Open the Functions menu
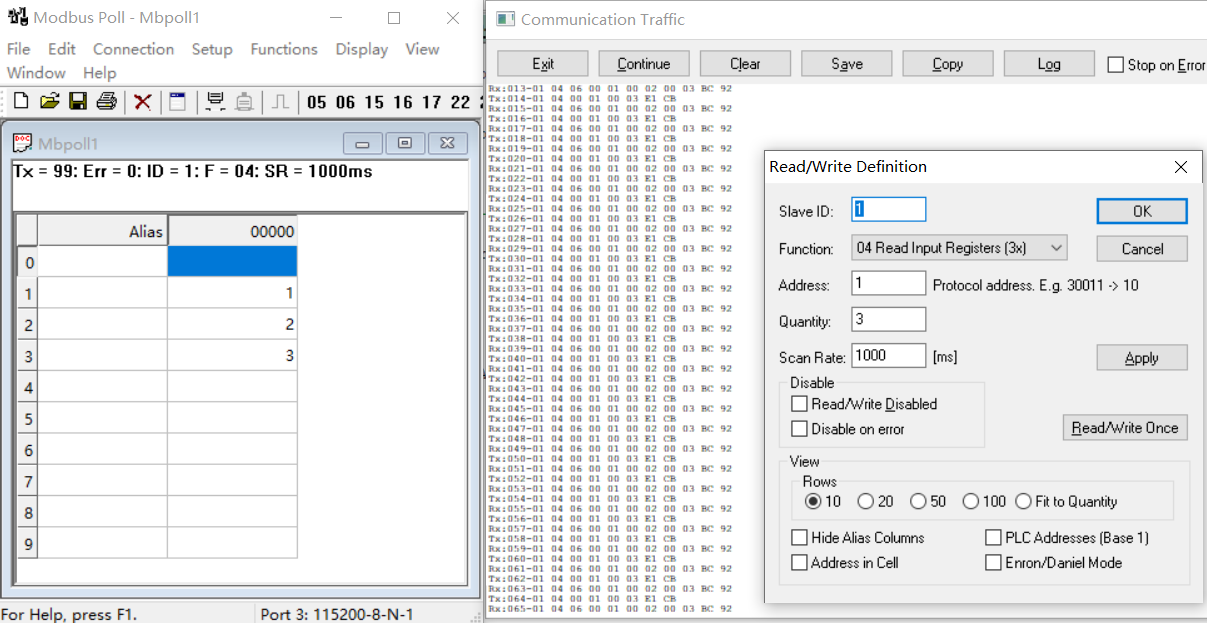The image size is (1207, 623). [284, 49]
